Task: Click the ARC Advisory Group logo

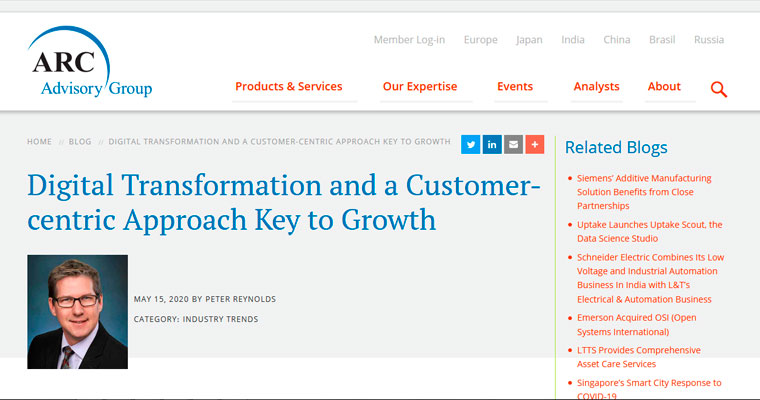Action: 91,65
